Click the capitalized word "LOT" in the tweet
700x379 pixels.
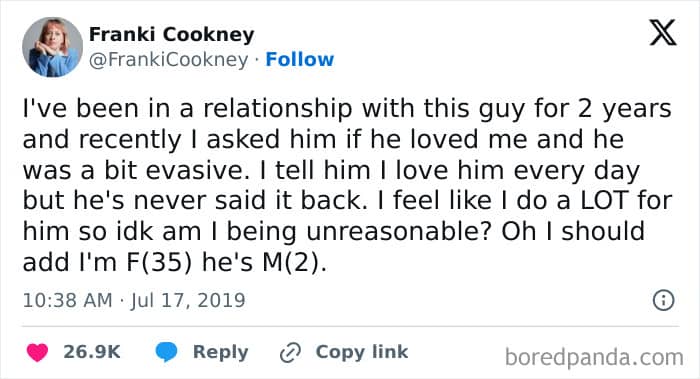click(604, 200)
